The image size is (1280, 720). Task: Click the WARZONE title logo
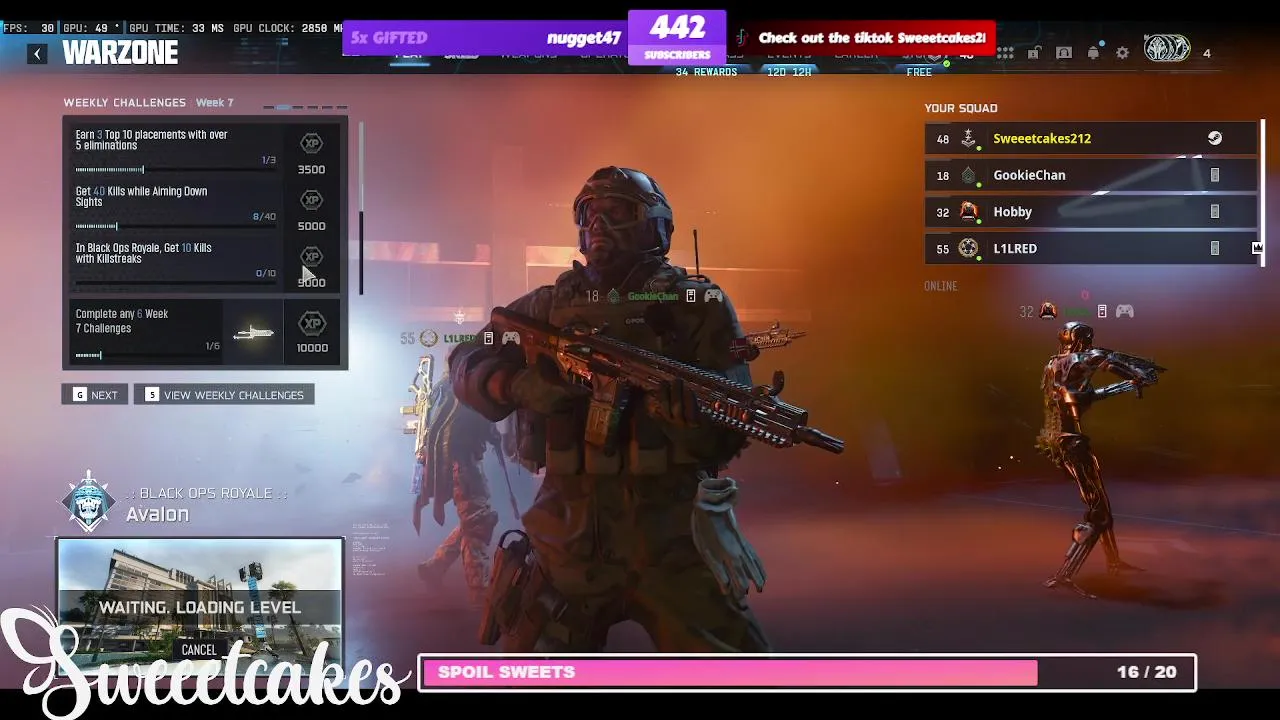click(120, 53)
